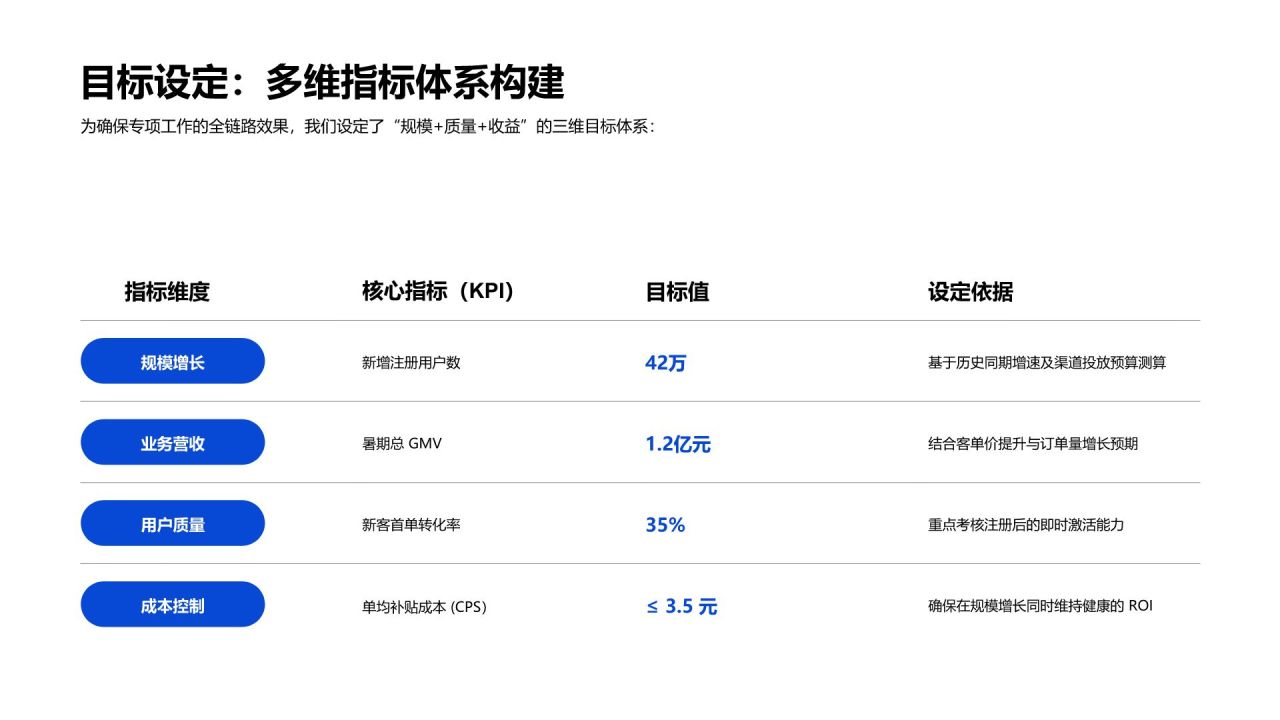Image resolution: width=1280 pixels, height=720 pixels.
Task: Select the 新客首单转化率 KPI cell
Action: [x=411, y=524]
